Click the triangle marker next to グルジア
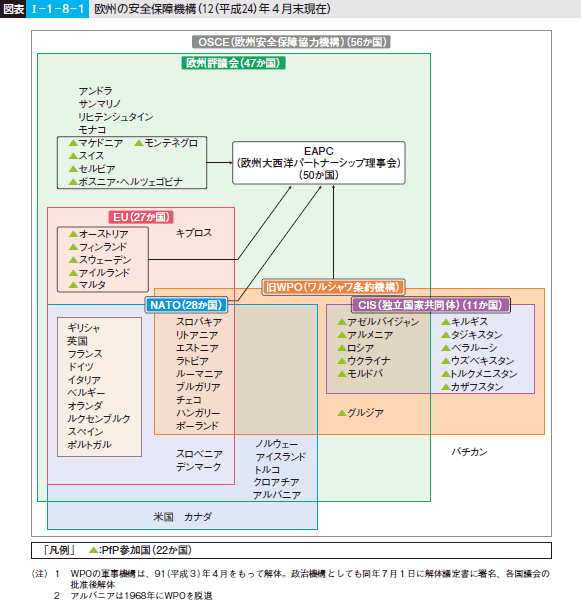The height and width of the screenshot is (600, 581). (342, 413)
